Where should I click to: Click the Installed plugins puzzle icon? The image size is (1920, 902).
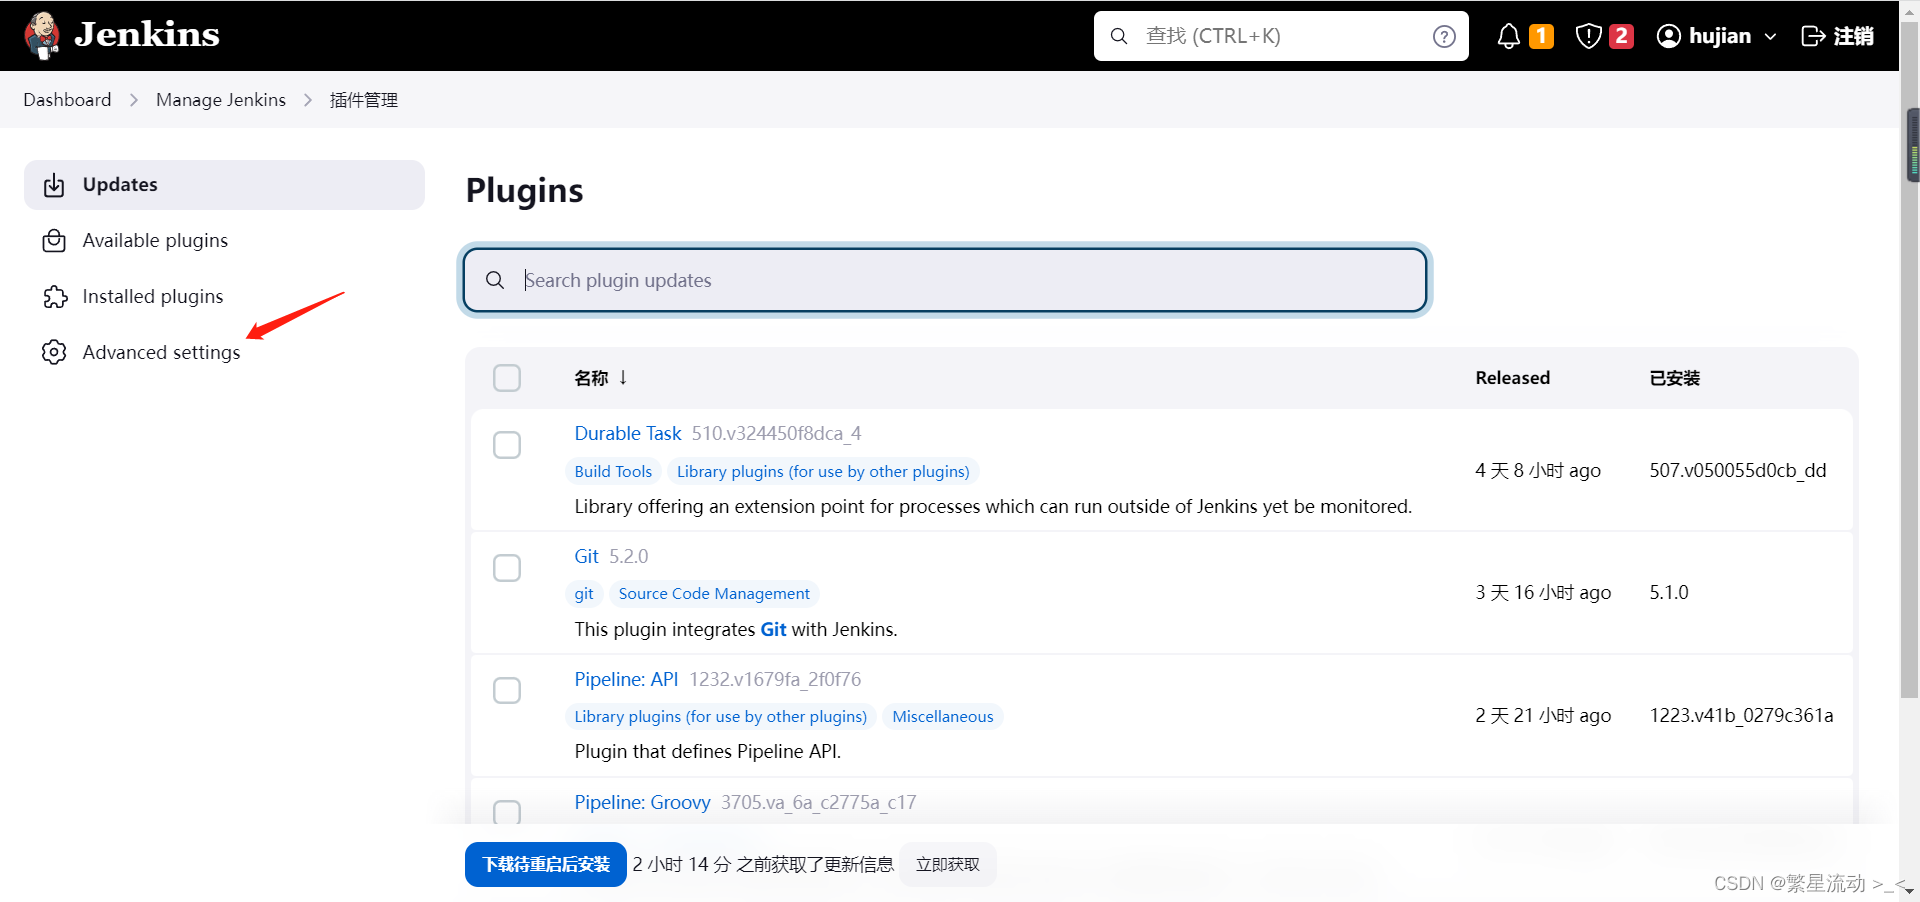click(54, 297)
